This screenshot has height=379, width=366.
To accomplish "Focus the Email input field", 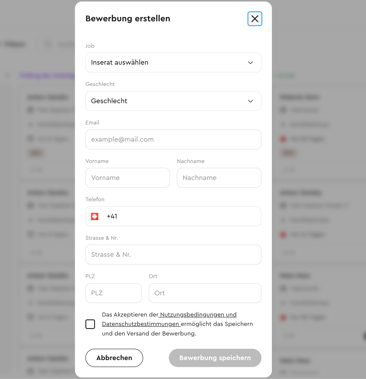I will point(173,139).
